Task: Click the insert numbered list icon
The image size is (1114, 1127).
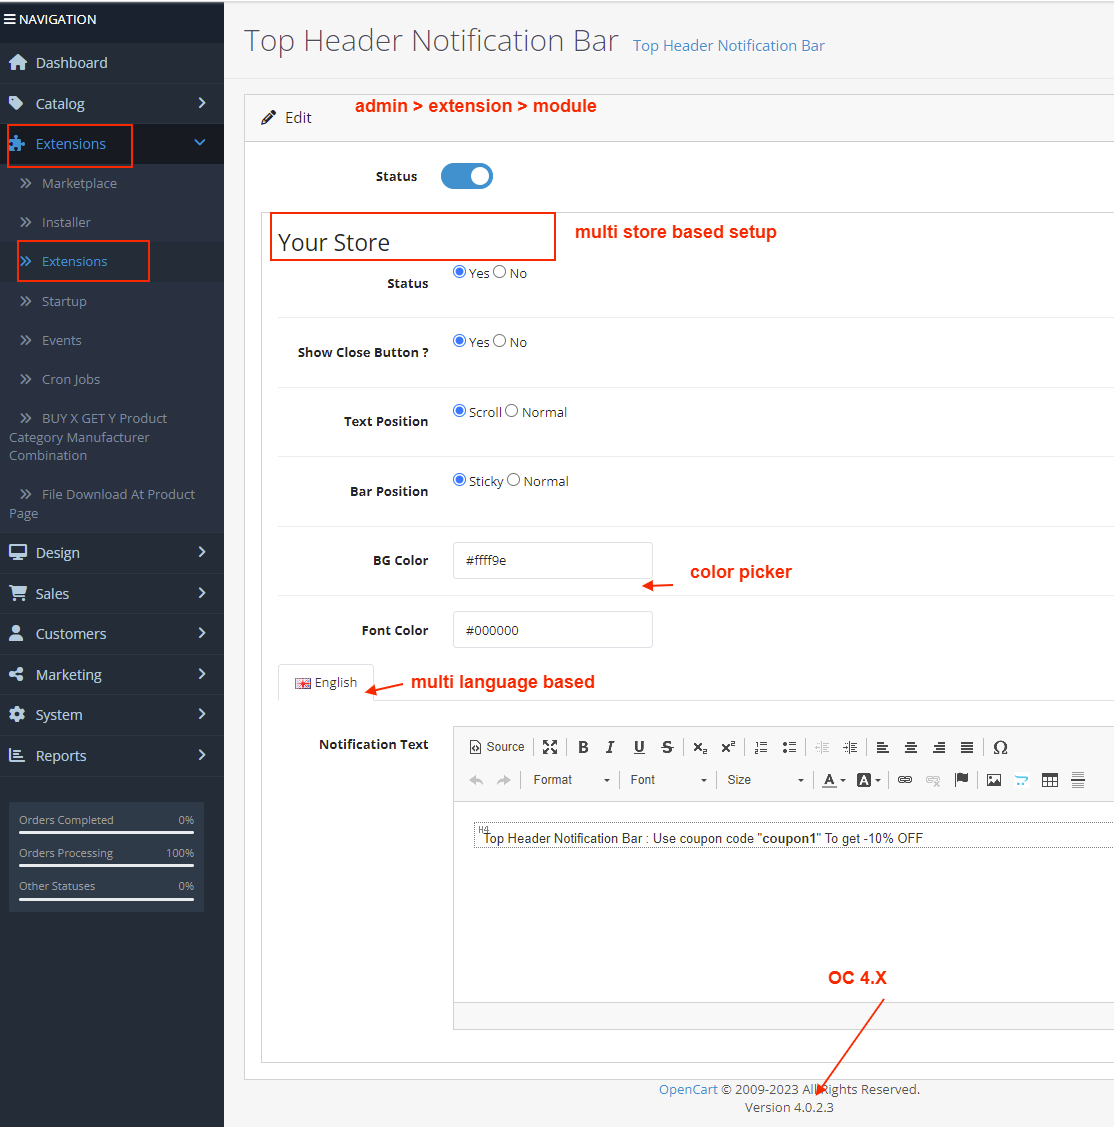Action: (761, 747)
